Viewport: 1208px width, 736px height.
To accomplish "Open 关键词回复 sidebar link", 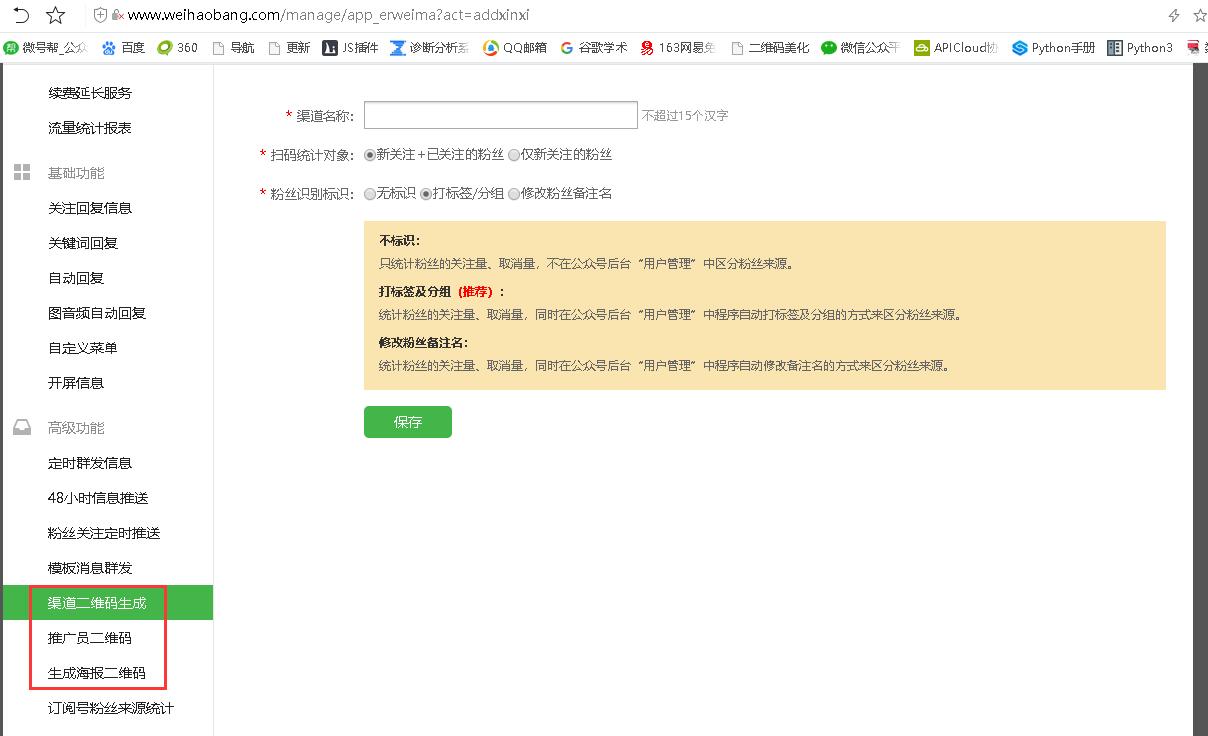I will click(x=83, y=243).
